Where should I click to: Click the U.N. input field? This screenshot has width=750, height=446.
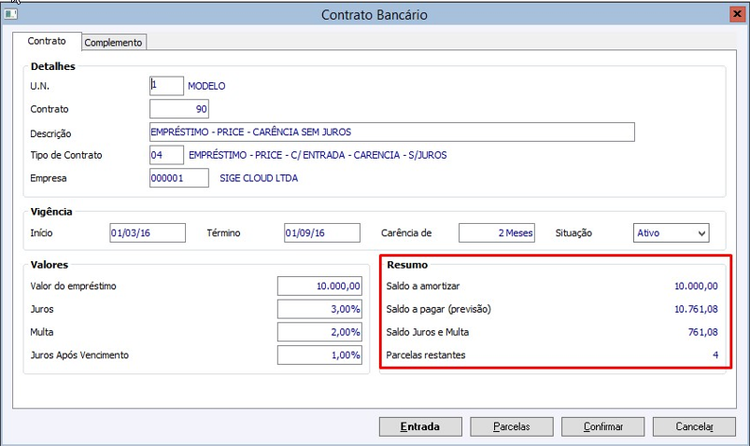[x=166, y=86]
